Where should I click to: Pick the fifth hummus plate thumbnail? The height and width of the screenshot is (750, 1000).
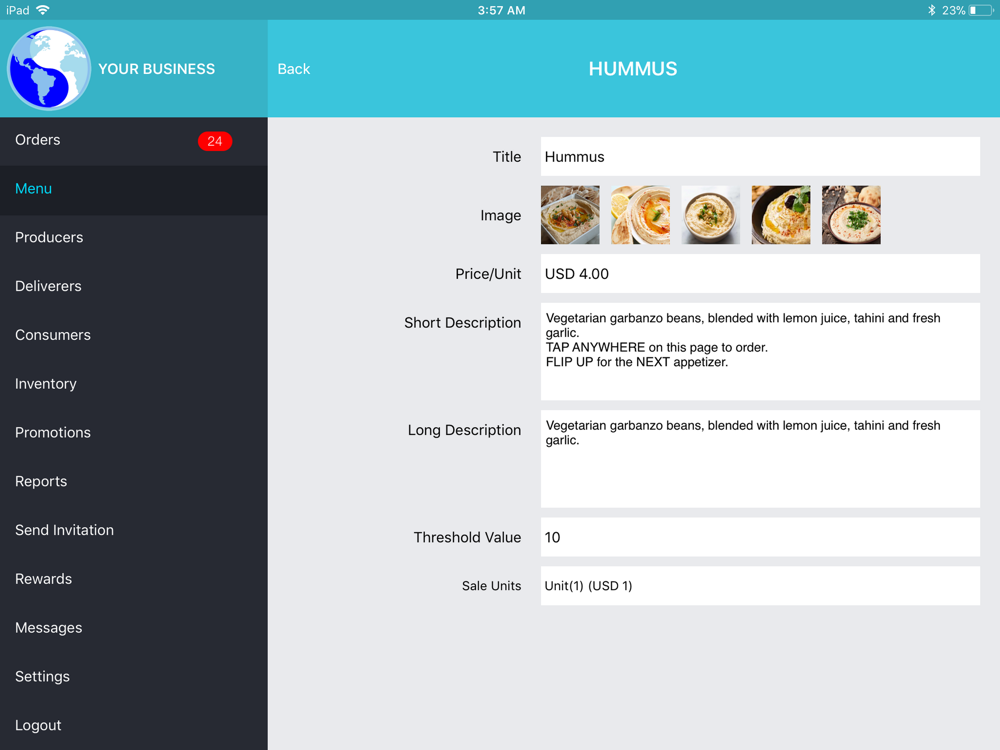pos(851,215)
